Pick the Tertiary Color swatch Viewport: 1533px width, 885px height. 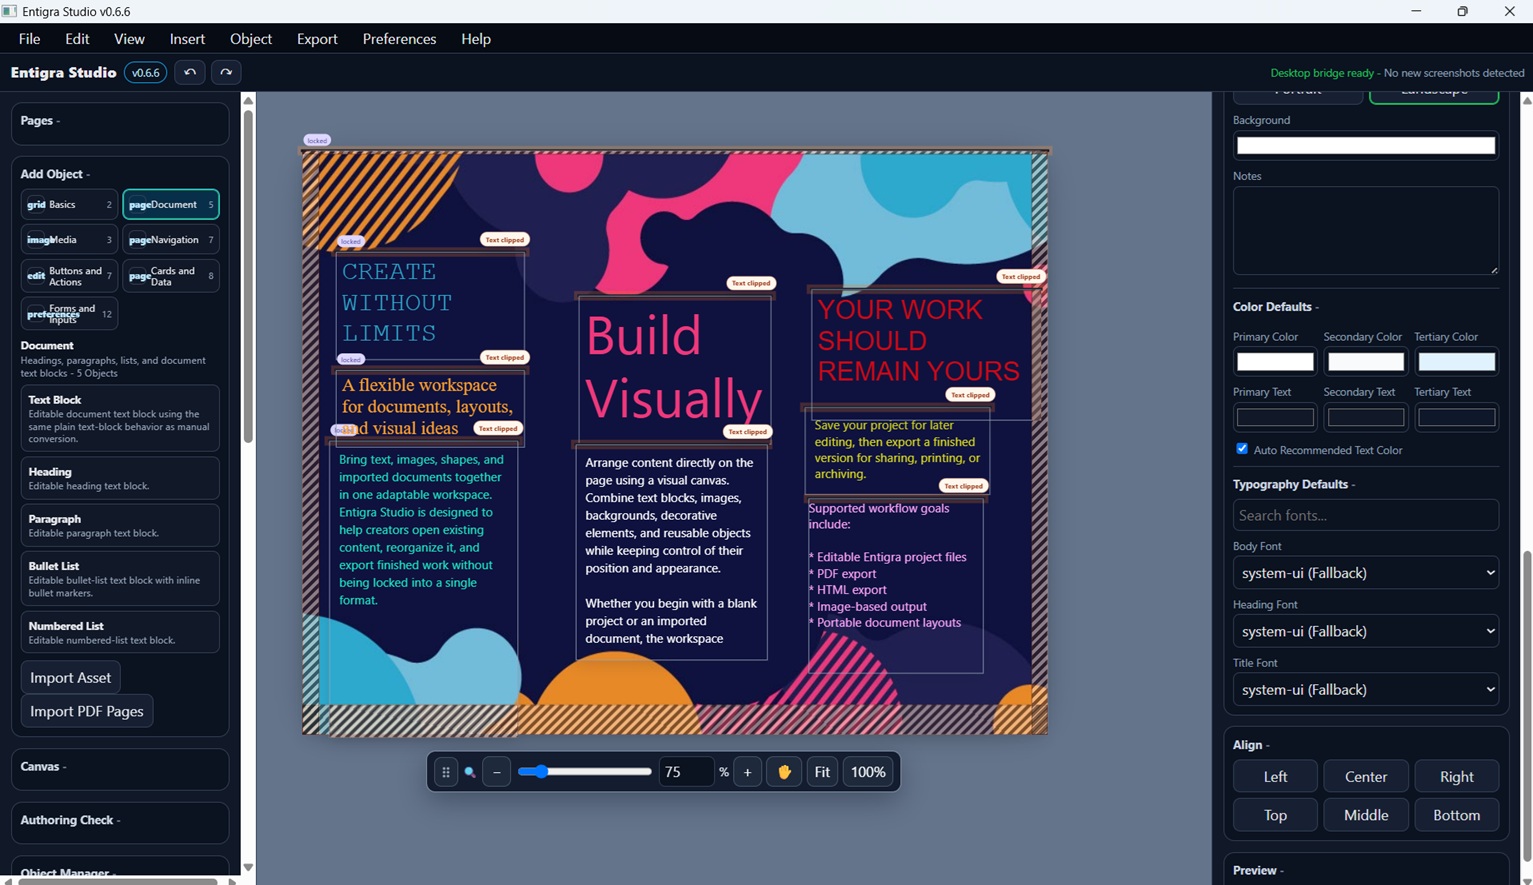point(1456,362)
